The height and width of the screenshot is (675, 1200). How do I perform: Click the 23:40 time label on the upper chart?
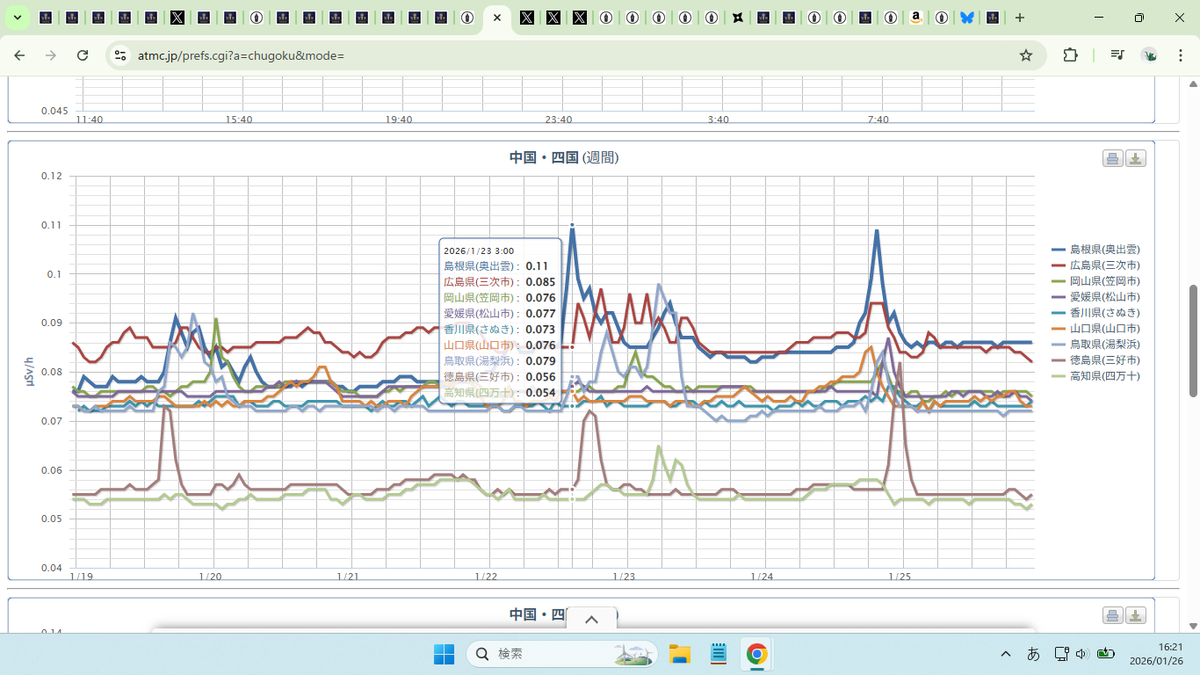[x=559, y=120]
